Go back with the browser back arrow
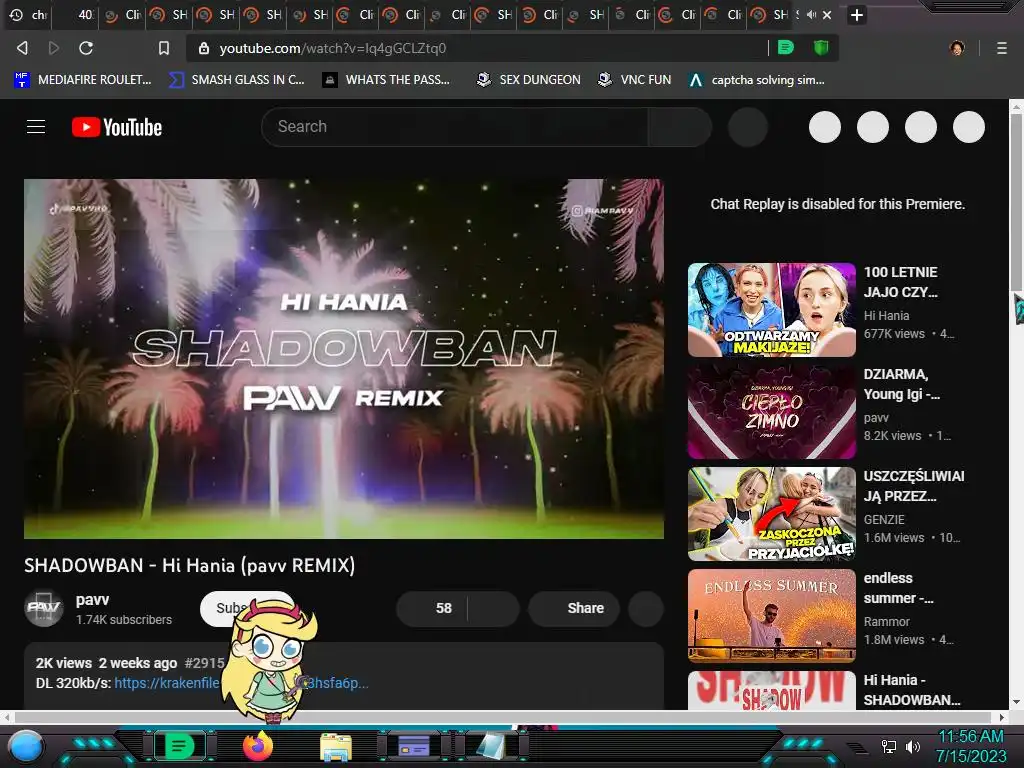This screenshot has height=768, width=1024. 22,48
